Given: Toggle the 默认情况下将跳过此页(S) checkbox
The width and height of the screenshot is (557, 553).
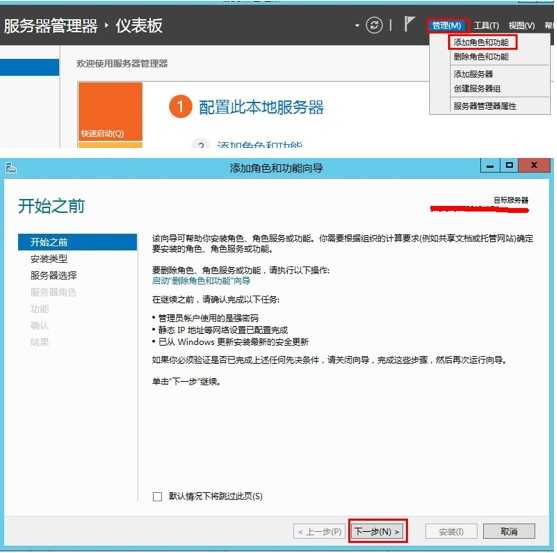Looking at the screenshot, I should 157,496.
